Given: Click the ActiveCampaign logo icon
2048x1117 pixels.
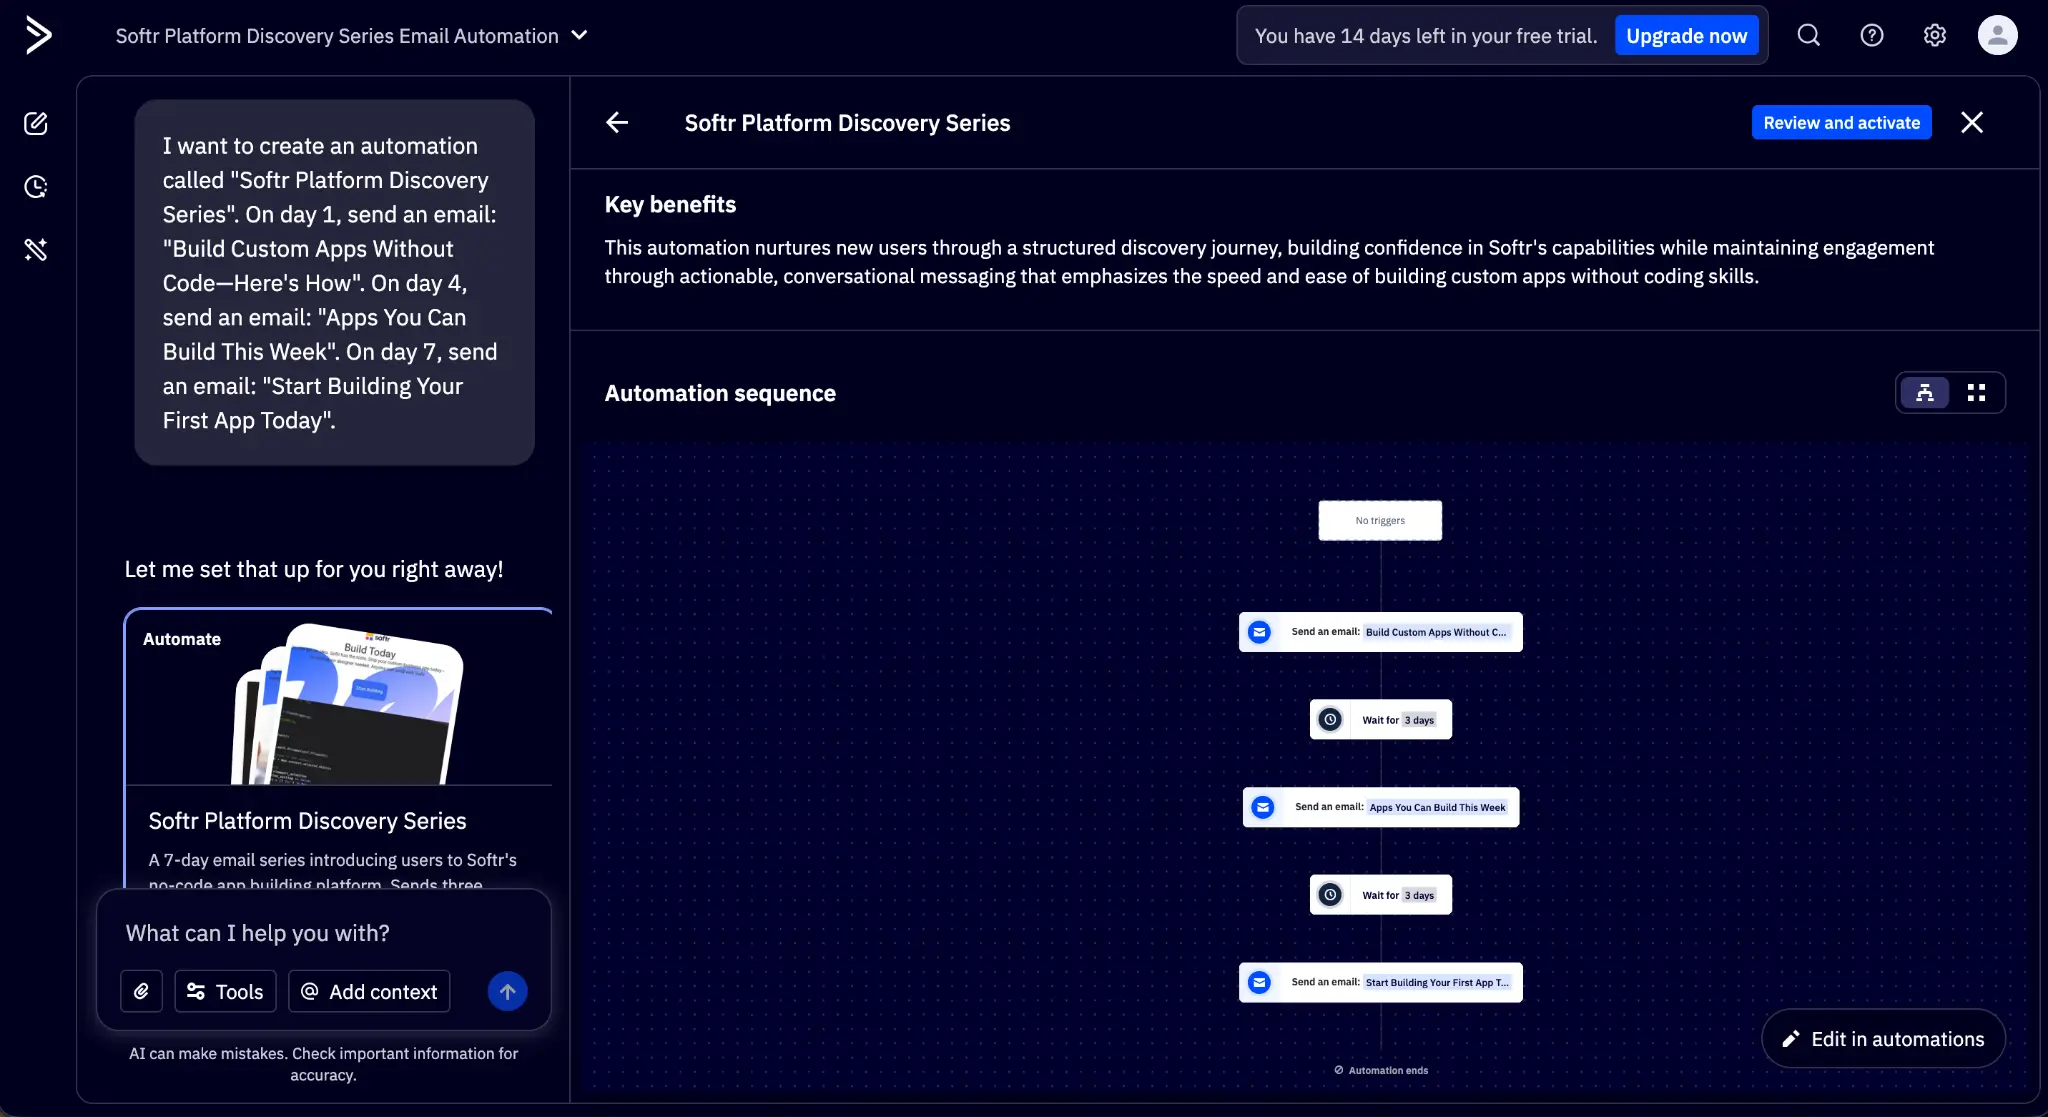Looking at the screenshot, I should click(x=38, y=36).
